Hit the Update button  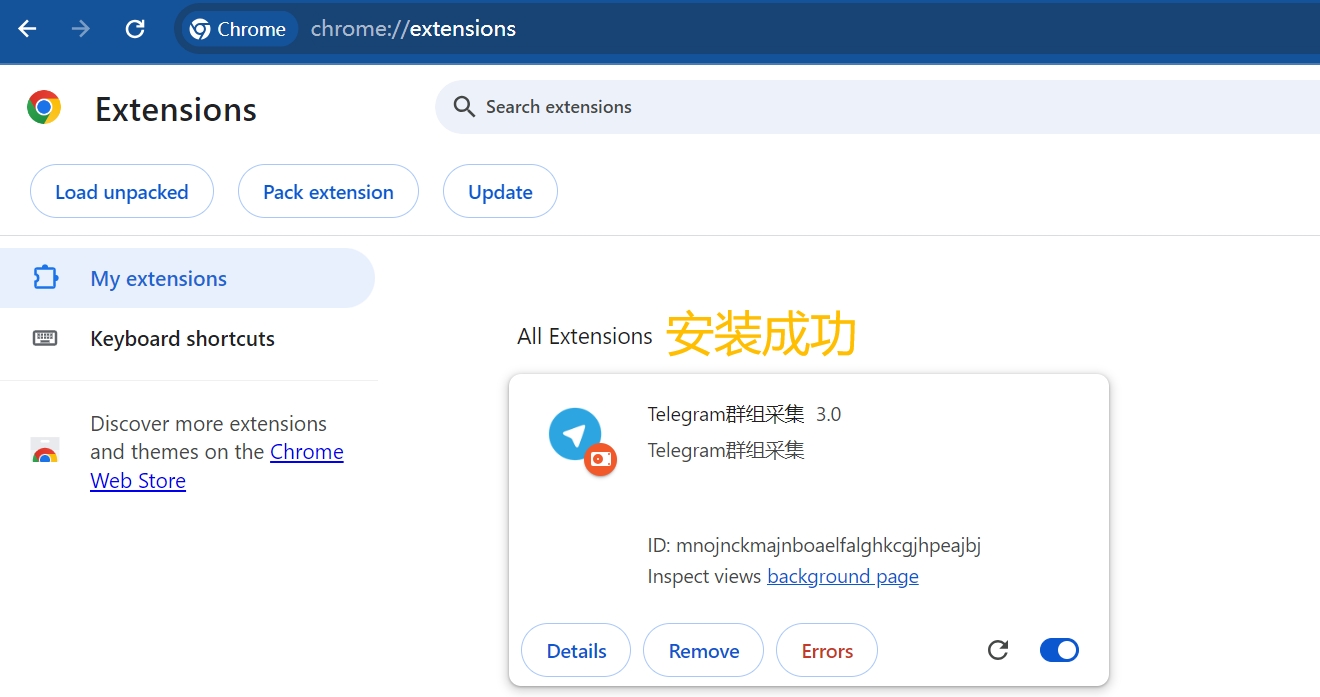tap(500, 192)
